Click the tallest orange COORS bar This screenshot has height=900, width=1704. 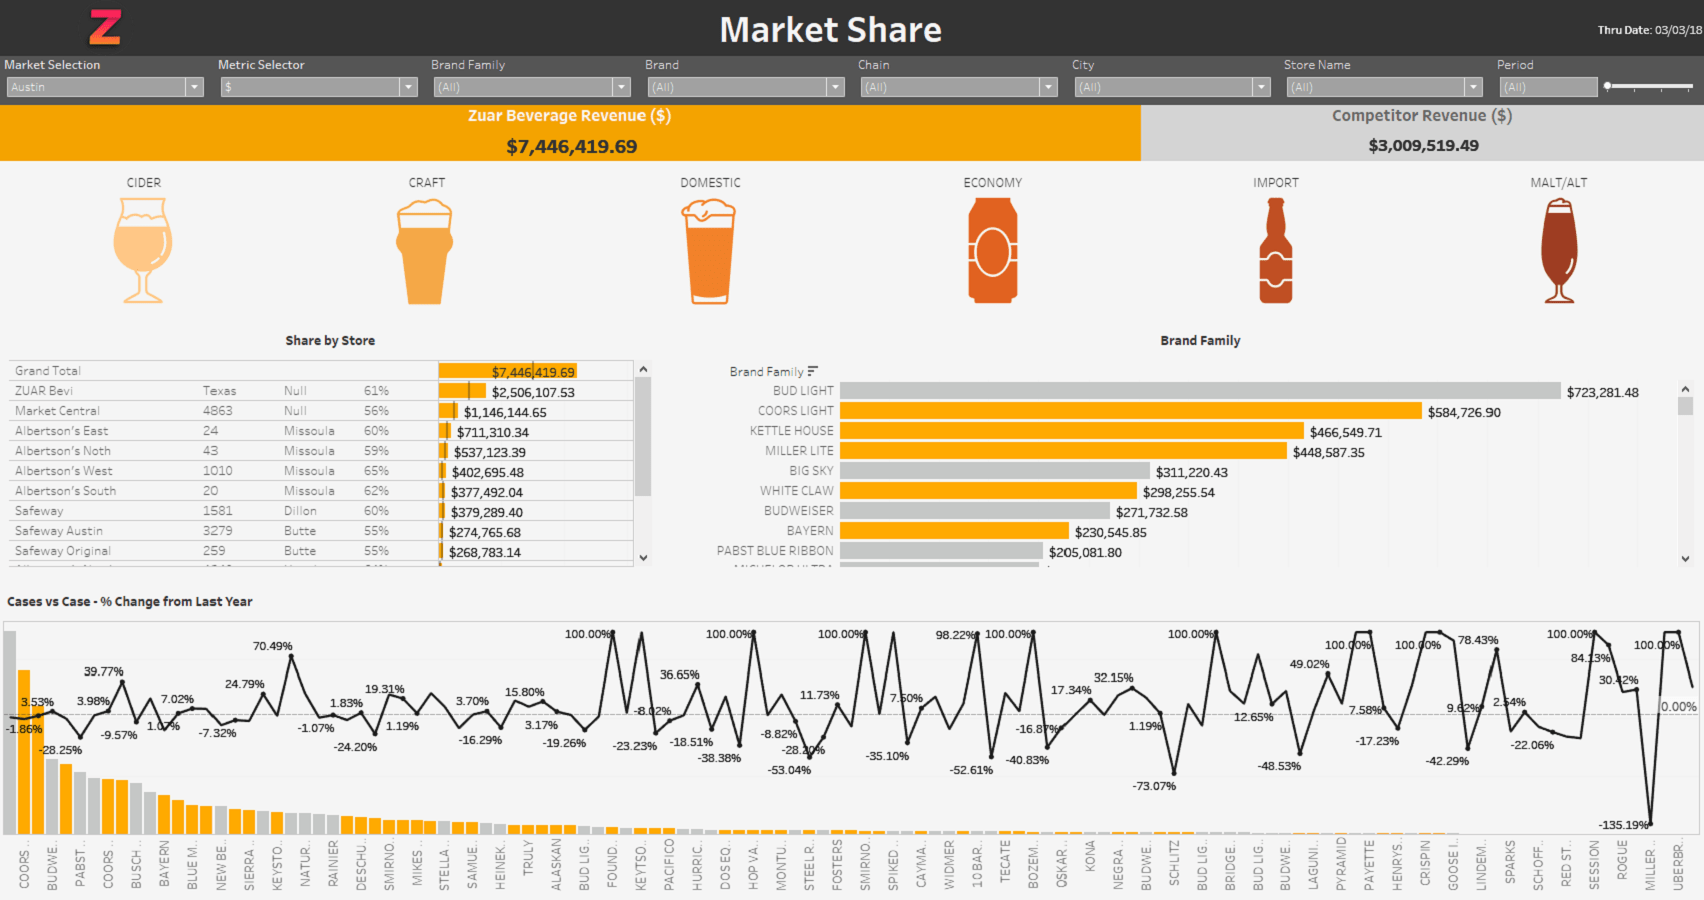coord(24,752)
